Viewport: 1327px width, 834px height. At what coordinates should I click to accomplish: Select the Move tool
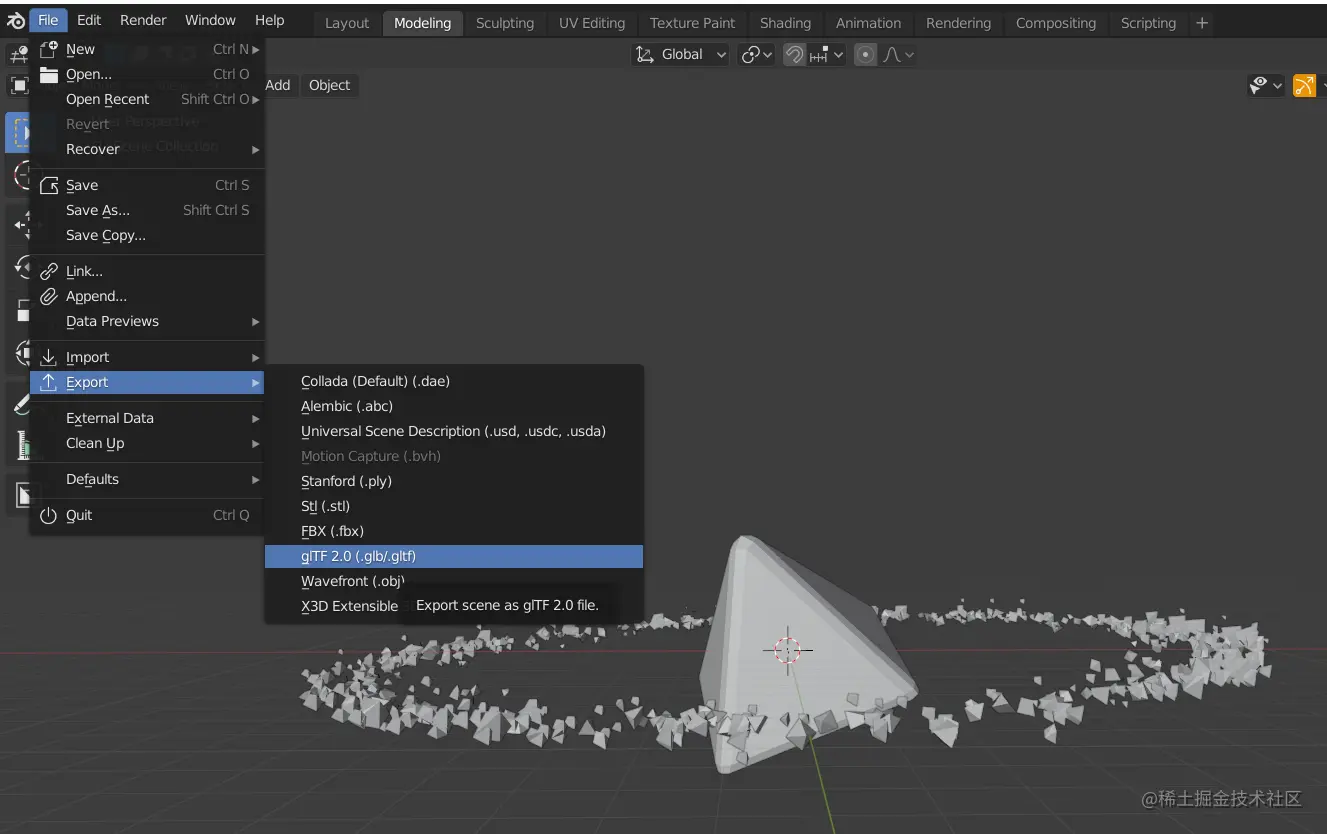pyautogui.click(x=18, y=224)
